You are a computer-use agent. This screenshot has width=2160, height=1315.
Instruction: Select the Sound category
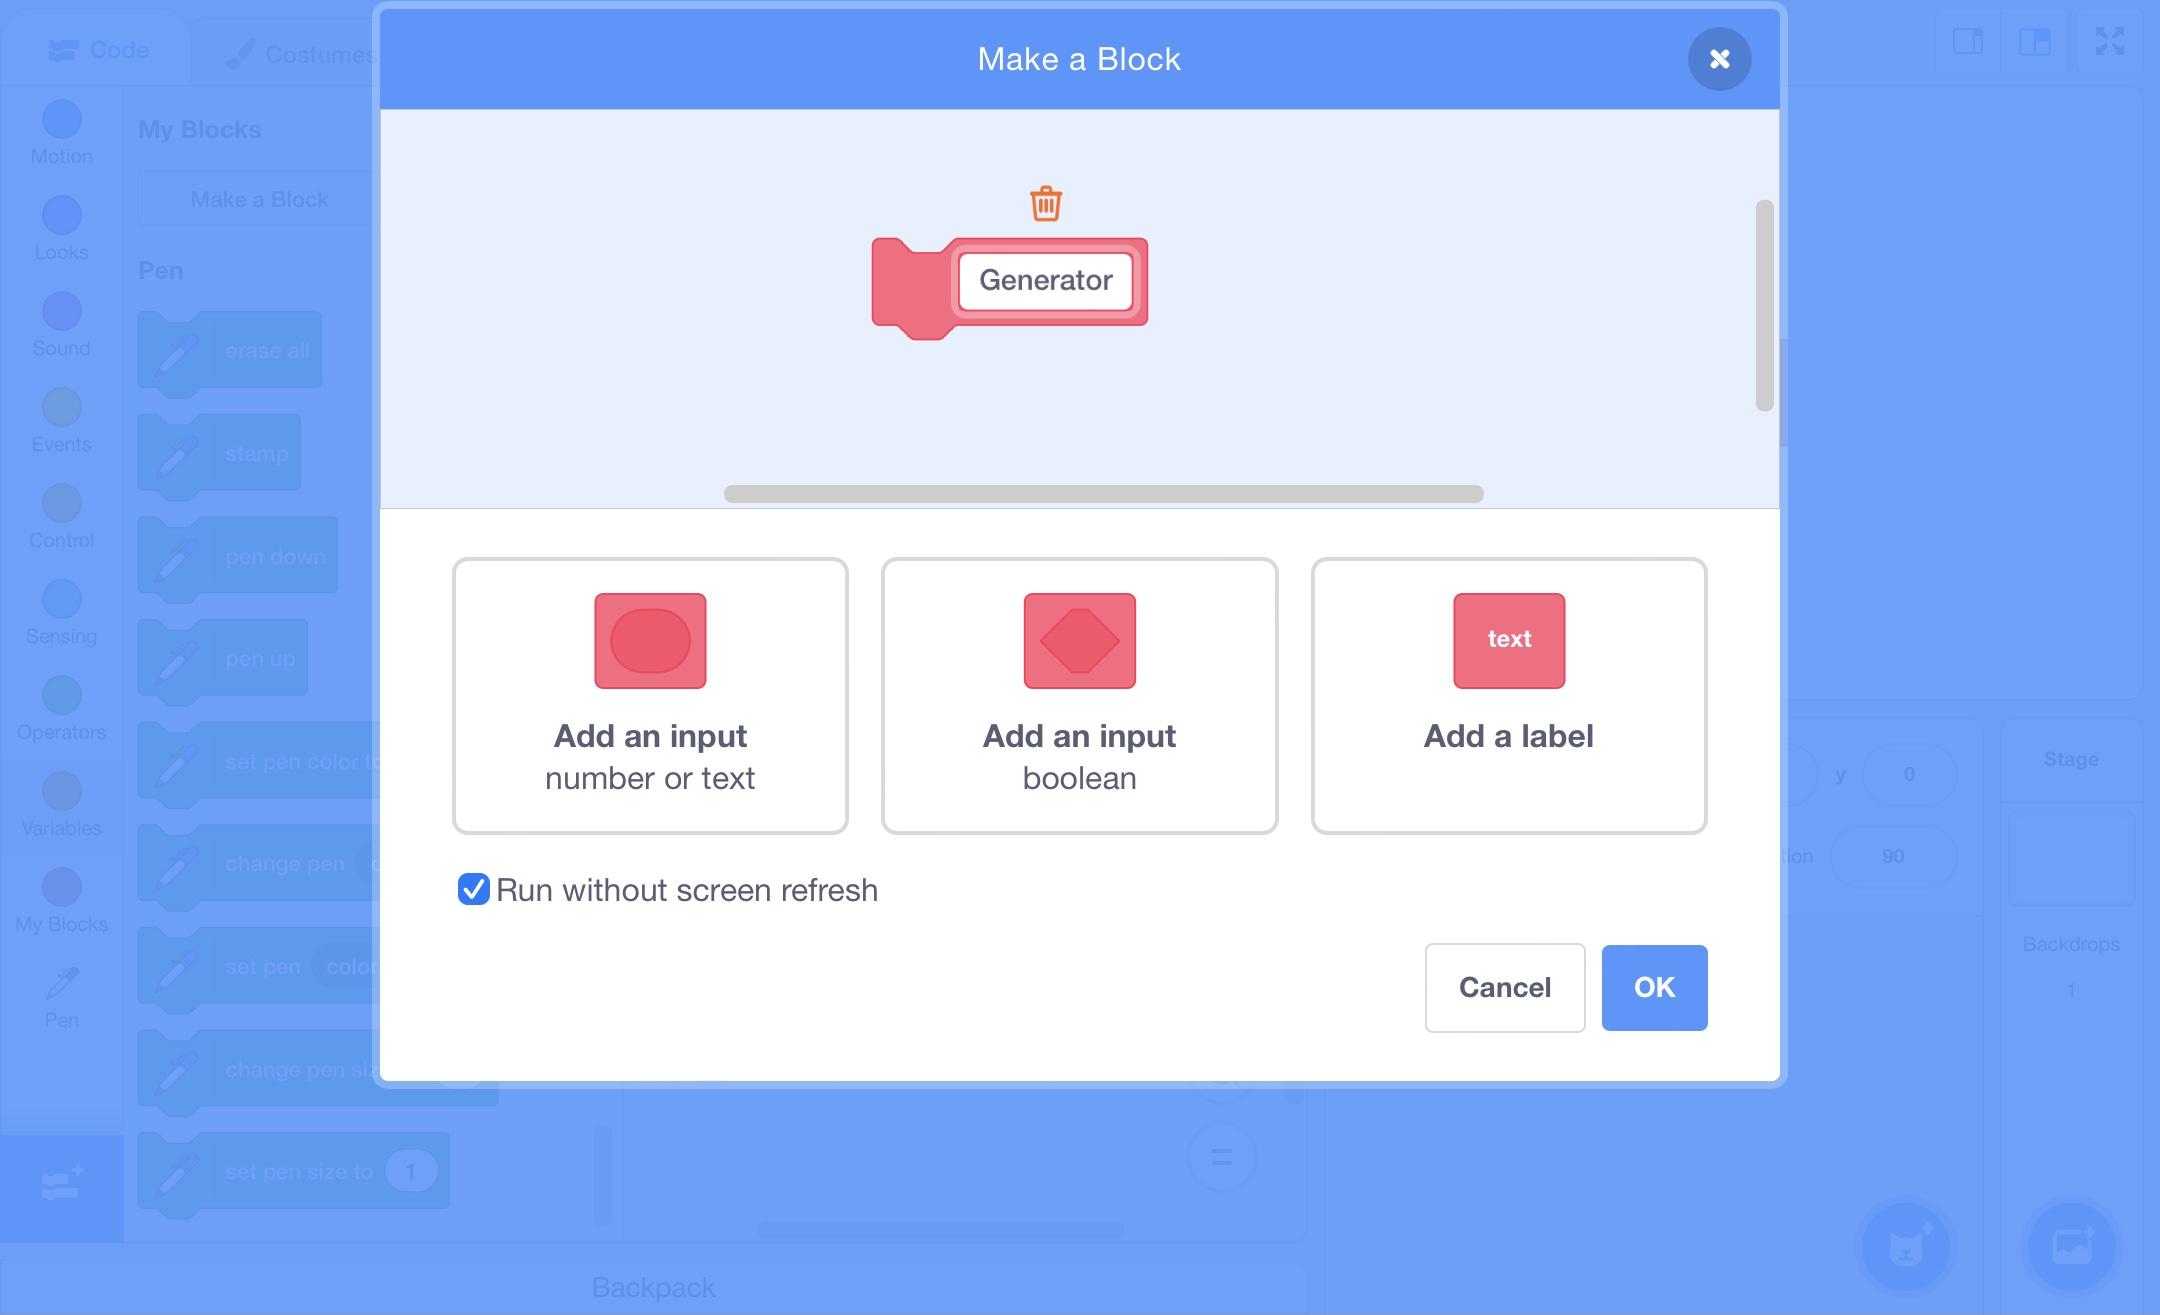click(x=61, y=326)
